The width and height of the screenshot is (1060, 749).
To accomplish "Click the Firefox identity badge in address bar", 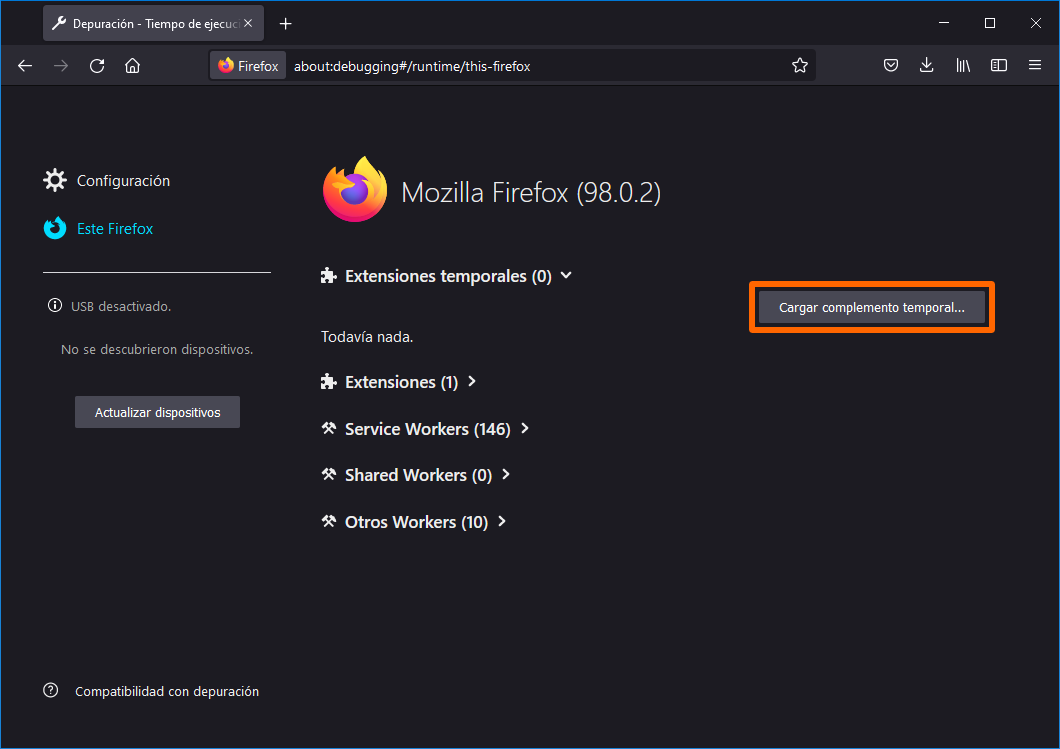I will click(x=248, y=66).
